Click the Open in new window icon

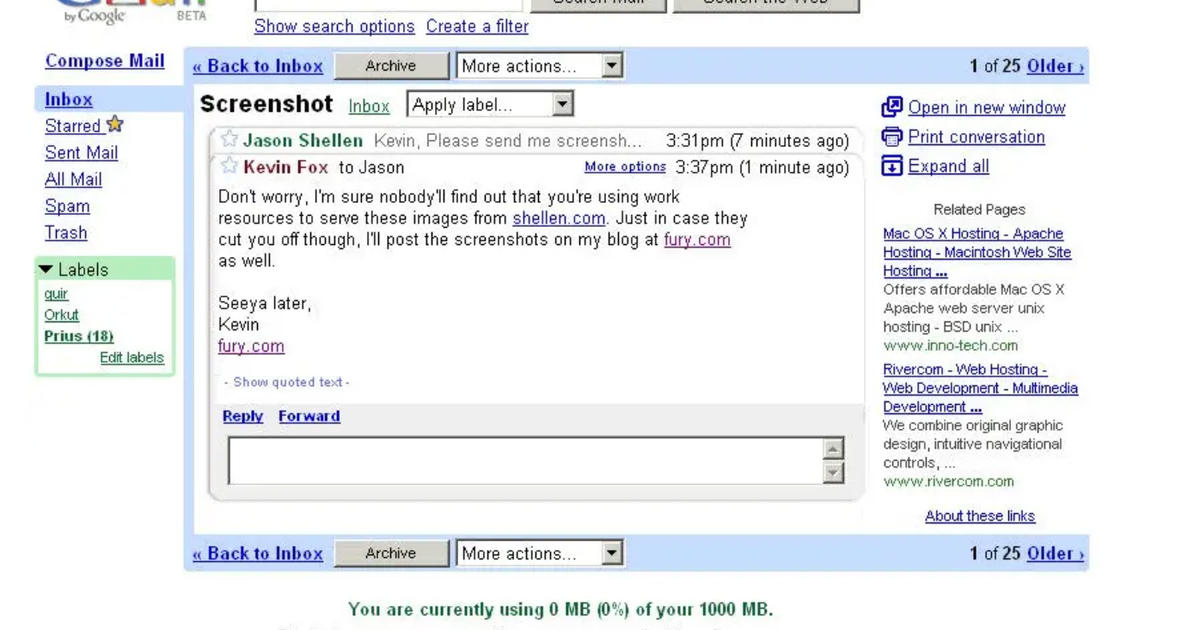[892, 107]
